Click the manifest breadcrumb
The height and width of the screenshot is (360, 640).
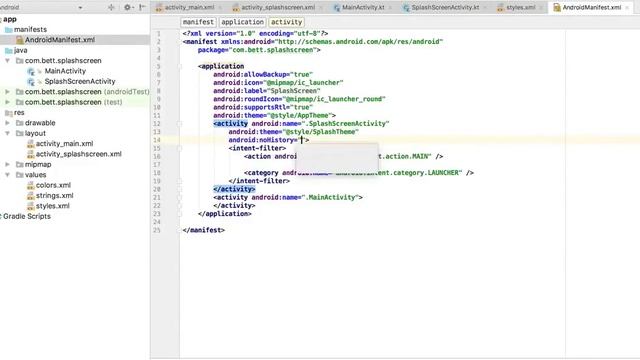tap(198, 22)
